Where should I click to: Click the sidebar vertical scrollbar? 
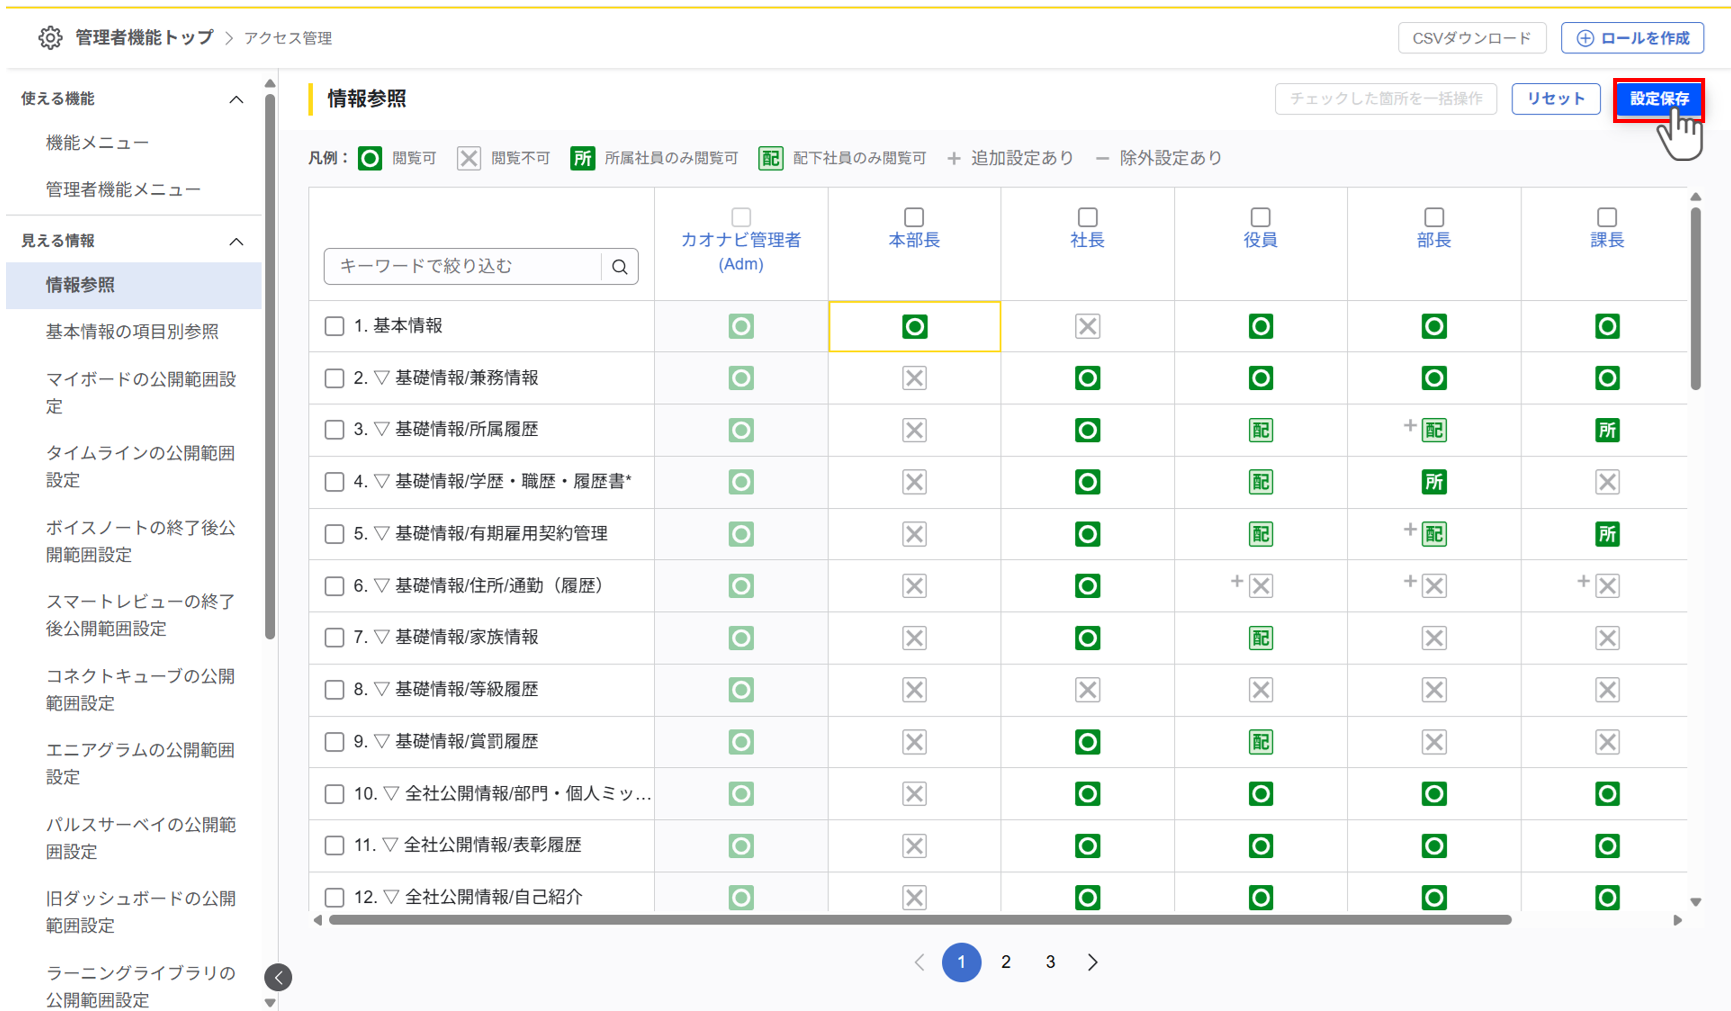click(270, 365)
